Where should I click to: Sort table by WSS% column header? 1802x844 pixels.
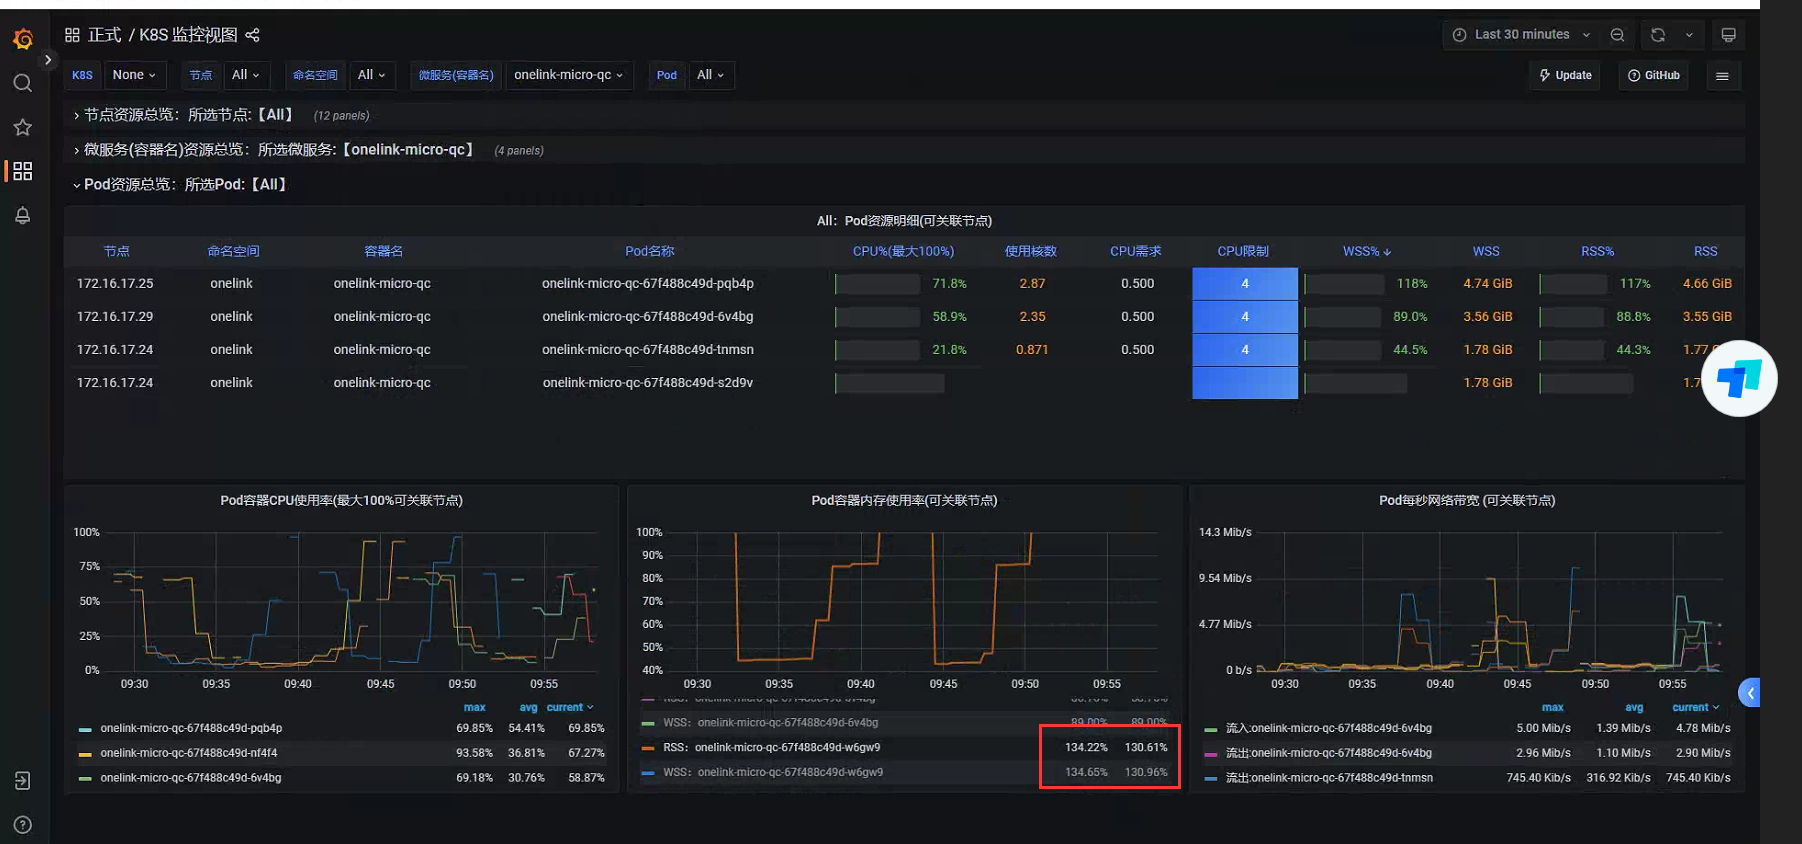[x=1366, y=251]
